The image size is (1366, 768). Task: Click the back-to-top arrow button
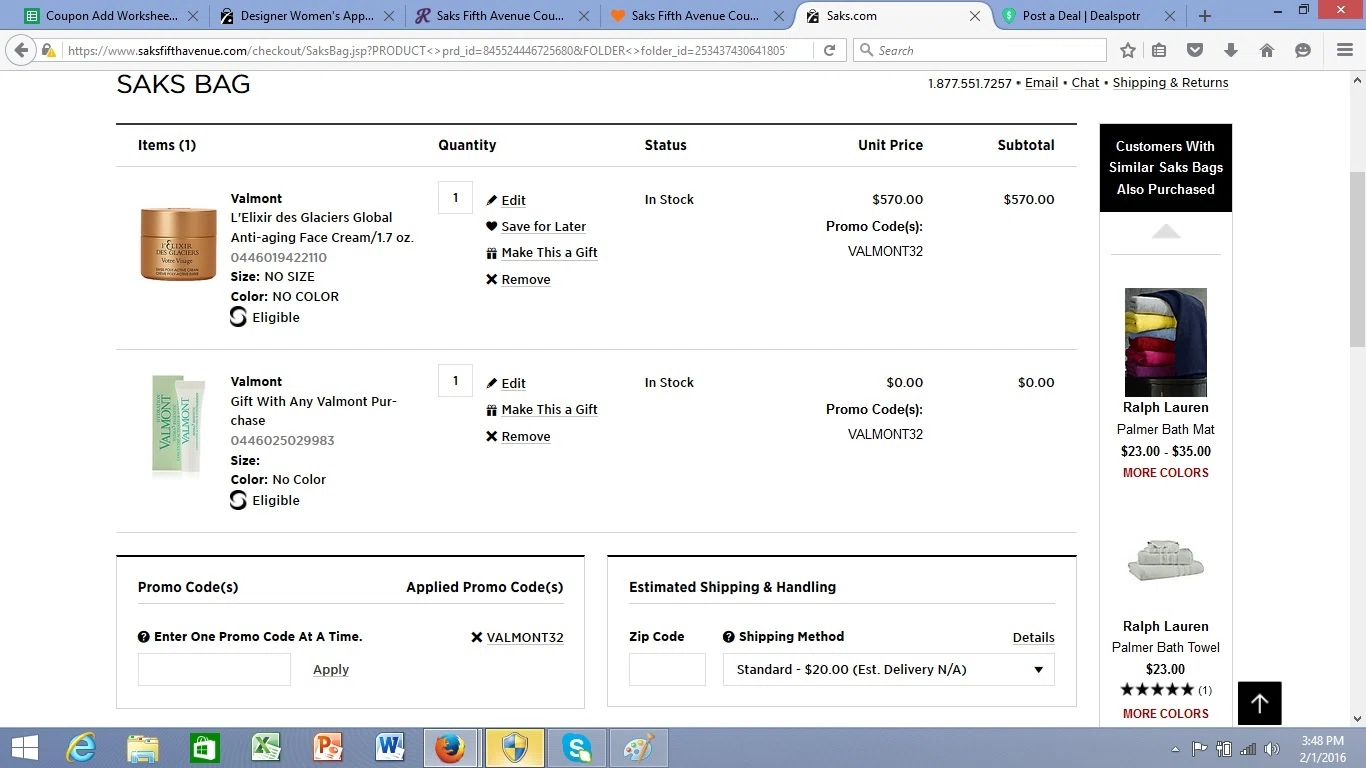tap(1259, 703)
